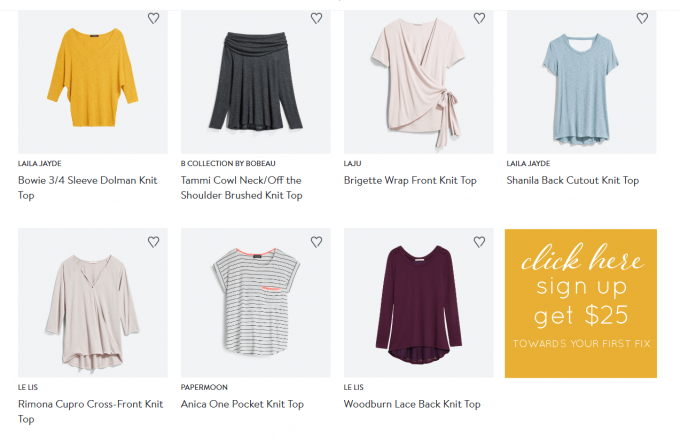The width and height of the screenshot is (680, 439).
Task: Open the yellow Bowie Dolman top image
Action: [x=93, y=82]
